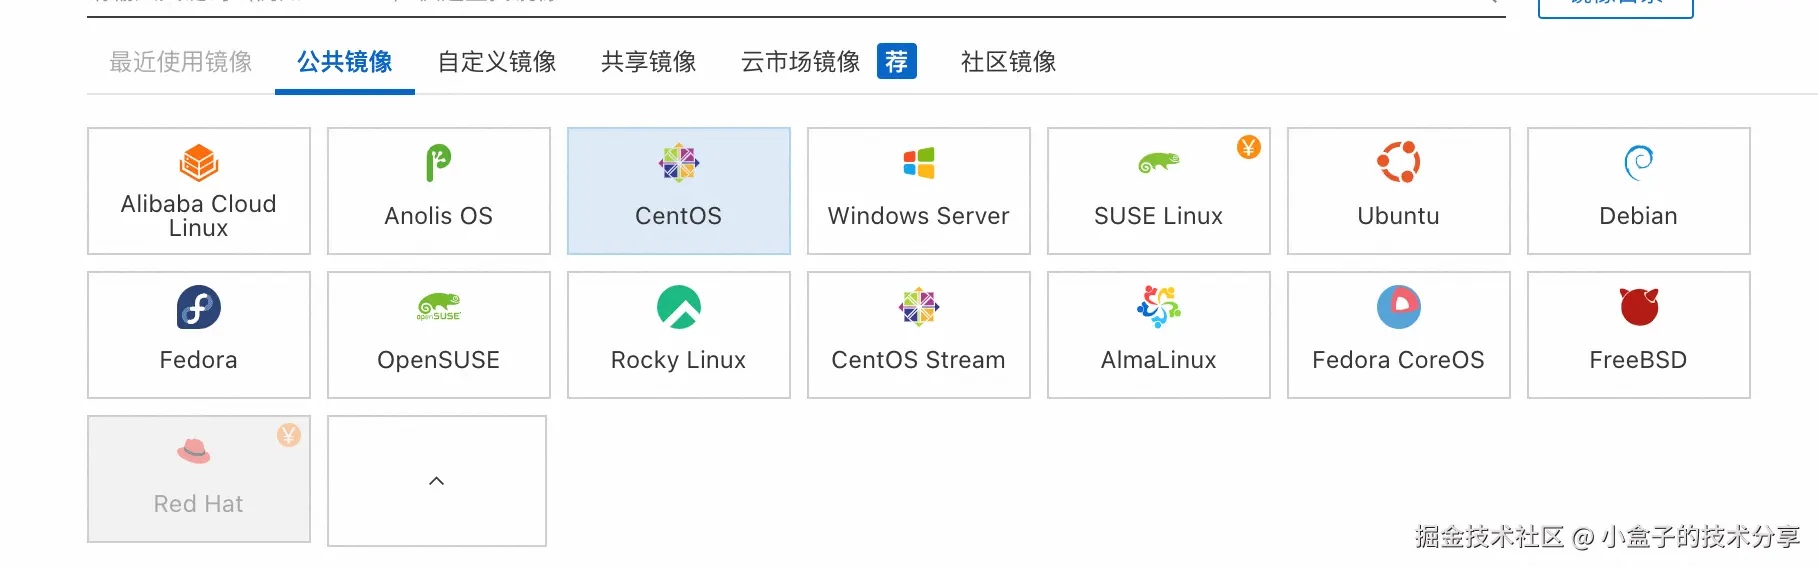Screen dimensions: 1818x568
Task: Choose the Anolis OS logo
Action: click(x=438, y=162)
